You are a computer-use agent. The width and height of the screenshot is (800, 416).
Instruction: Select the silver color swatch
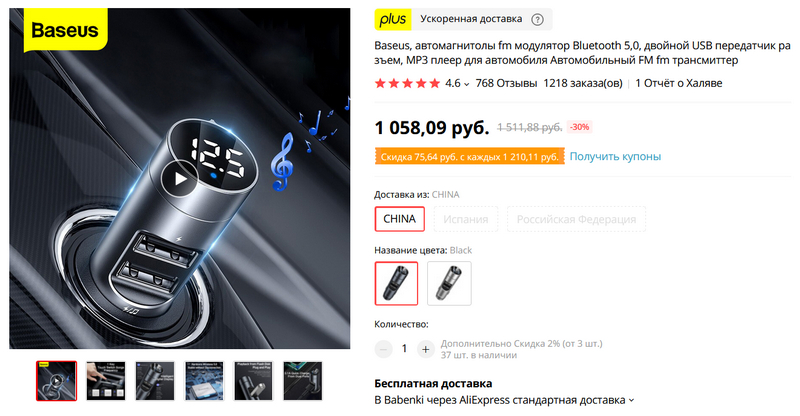[x=449, y=283]
